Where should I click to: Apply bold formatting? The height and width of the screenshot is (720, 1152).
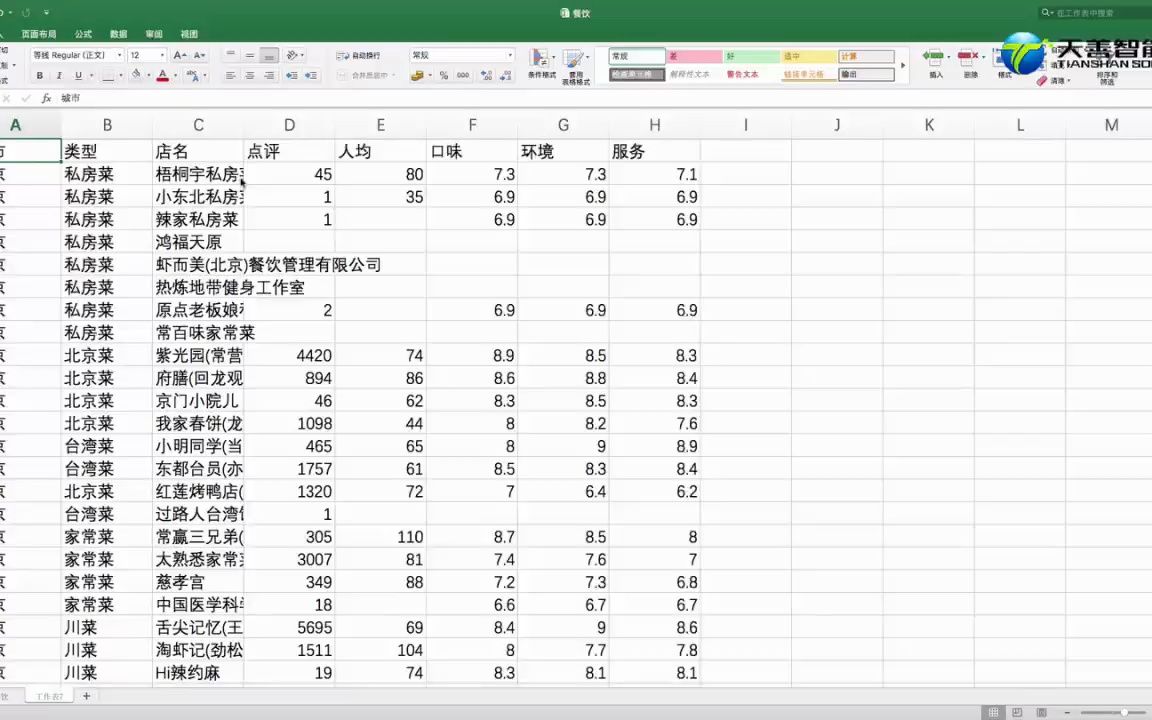tap(40, 75)
